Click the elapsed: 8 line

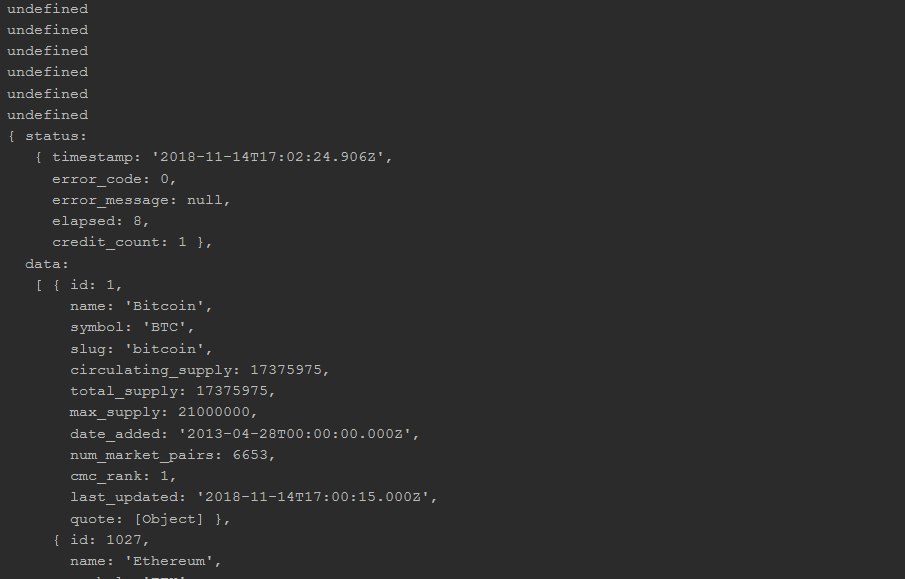101,220
